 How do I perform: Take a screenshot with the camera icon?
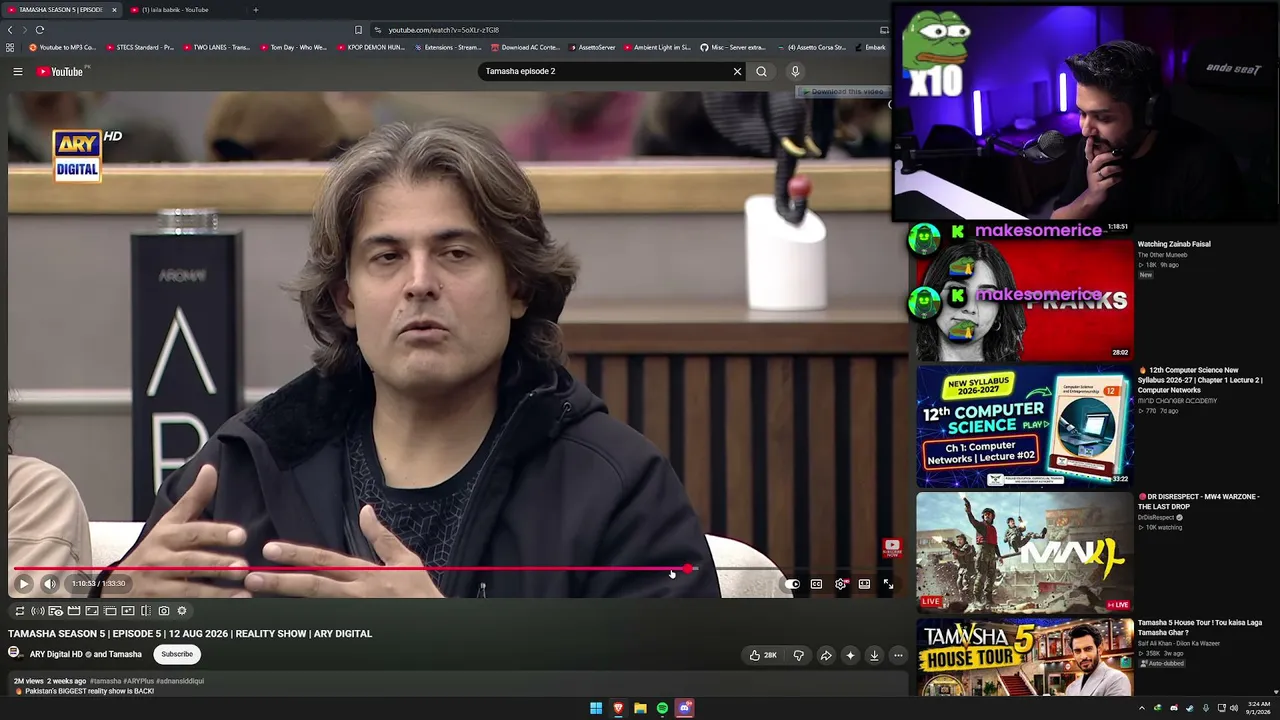pos(164,611)
